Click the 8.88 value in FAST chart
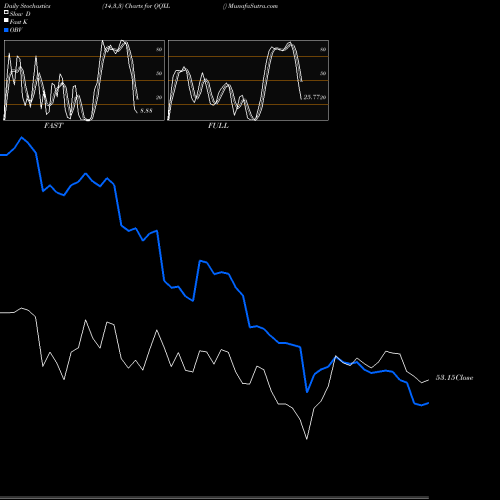Image resolution: width=500 pixels, height=500 pixels. click(146, 110)
